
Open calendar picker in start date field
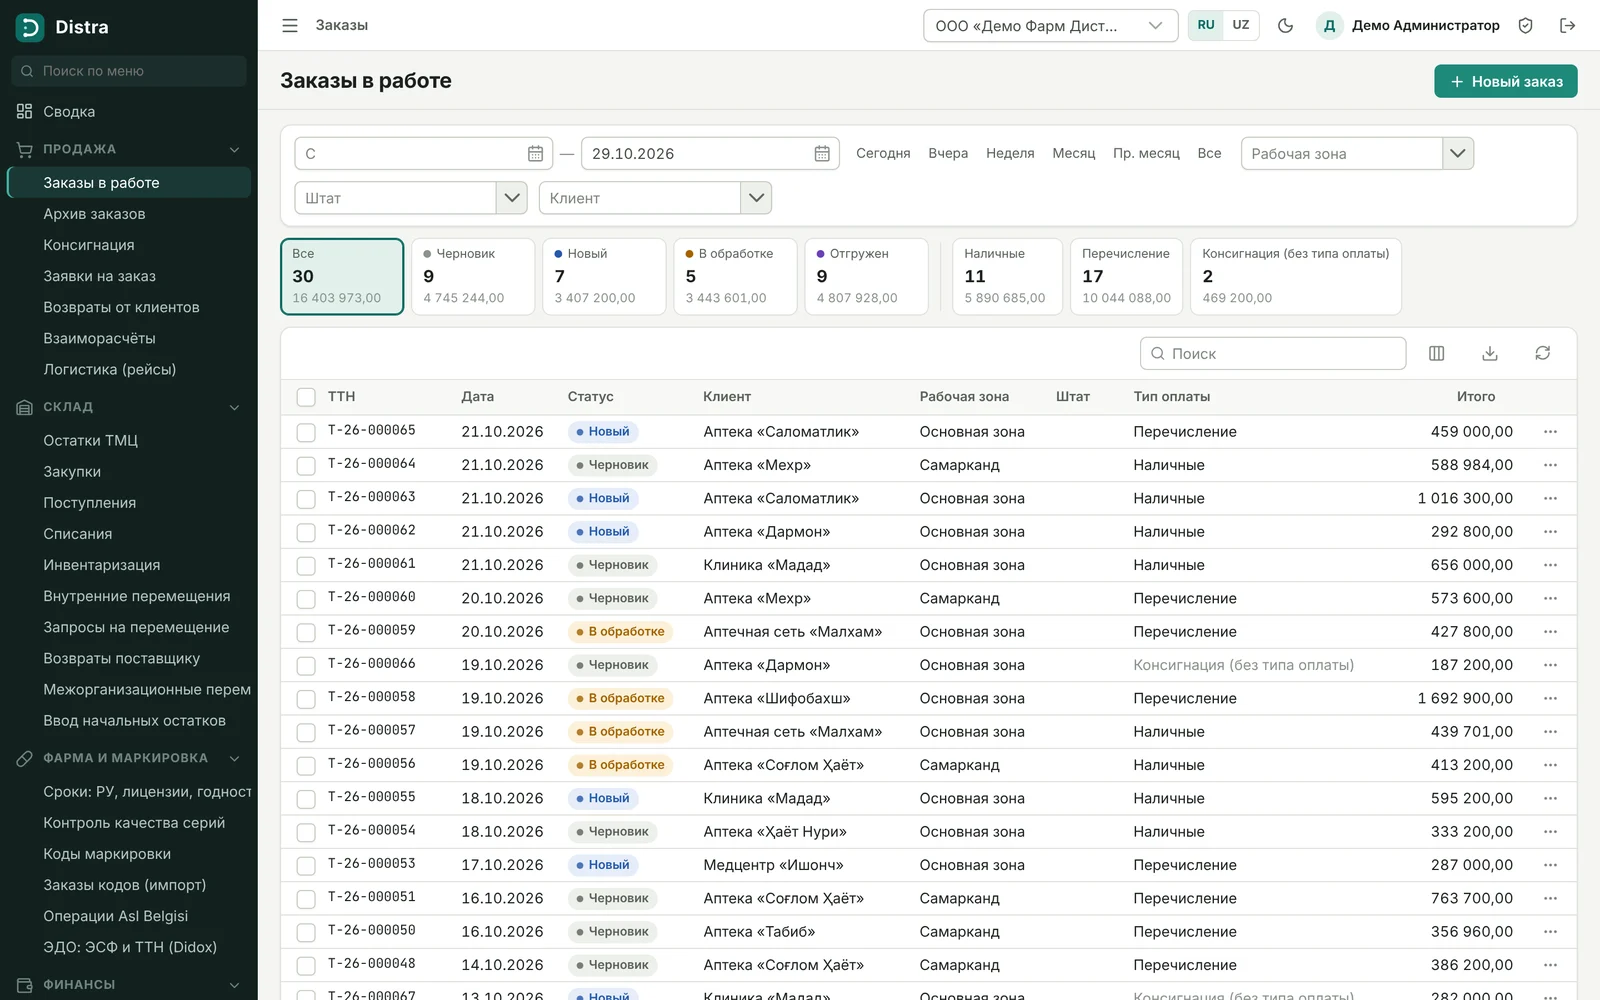[535, 154]
